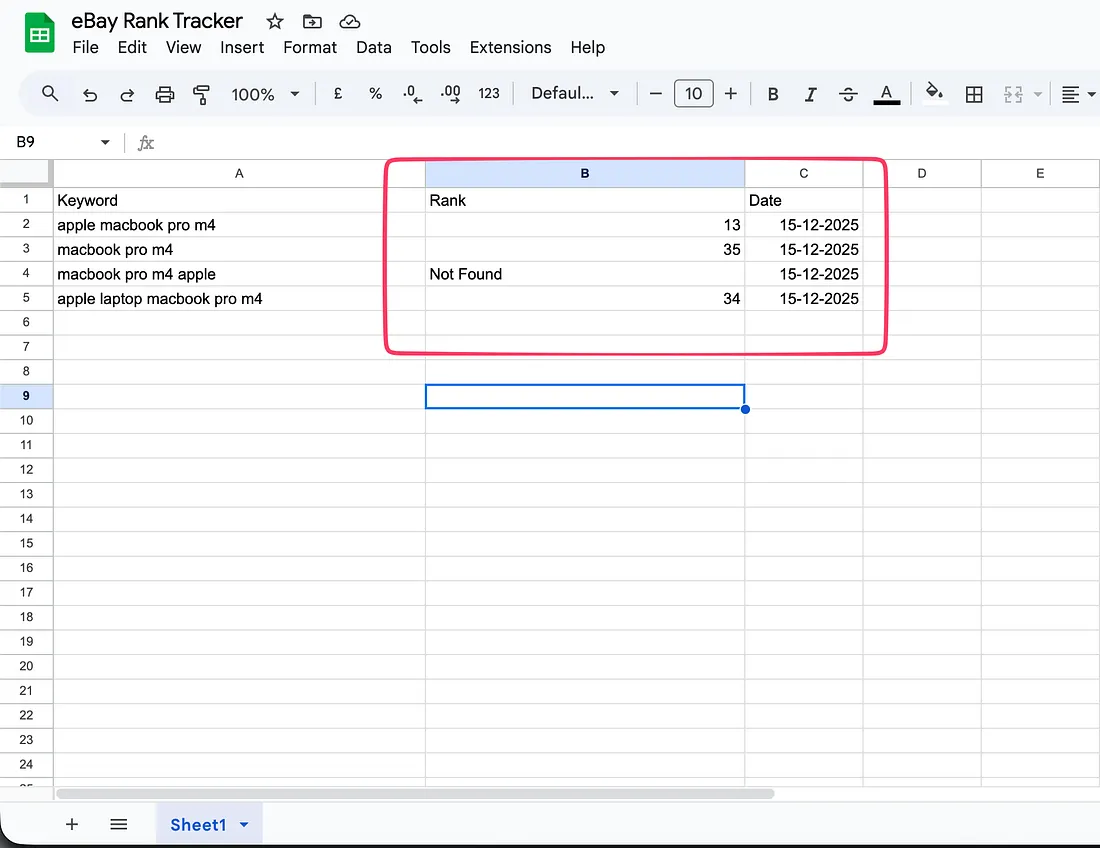The width and height of the screenshot is (1100, 848).
Task: Toggle italic formatting
Action: coord(811,94)
